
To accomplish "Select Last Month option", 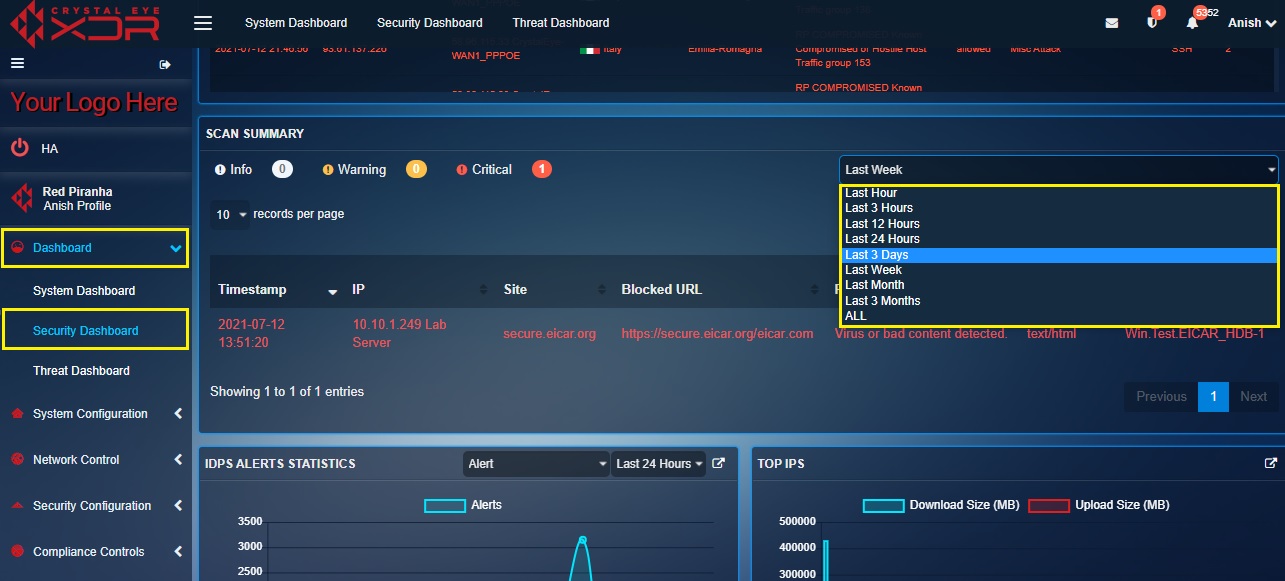I will coord(1059,285).
